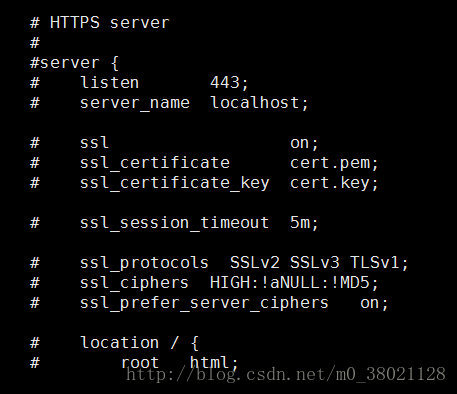
Task: Place cursor on '#server {' line
Action: (74, 63)
